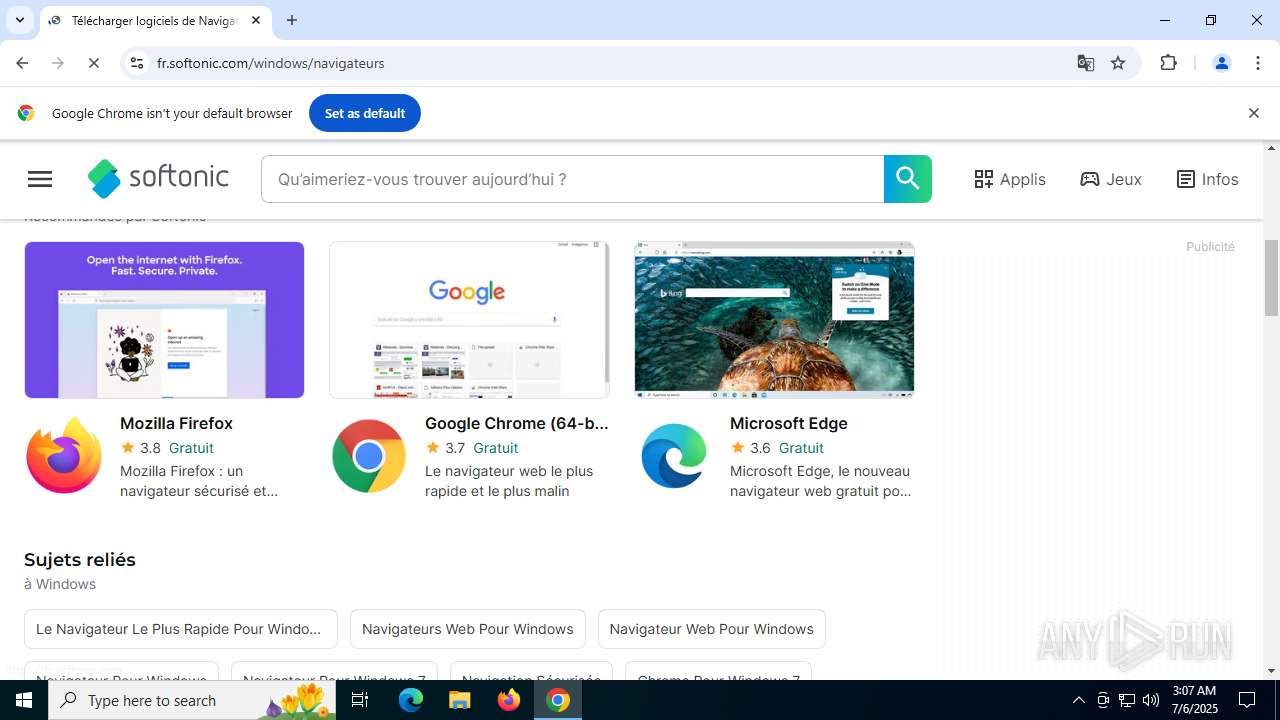Screen dimensions: 1280x720
Task: Click the Microsoft Edge logo icon
Action: [x=674, y=456]
